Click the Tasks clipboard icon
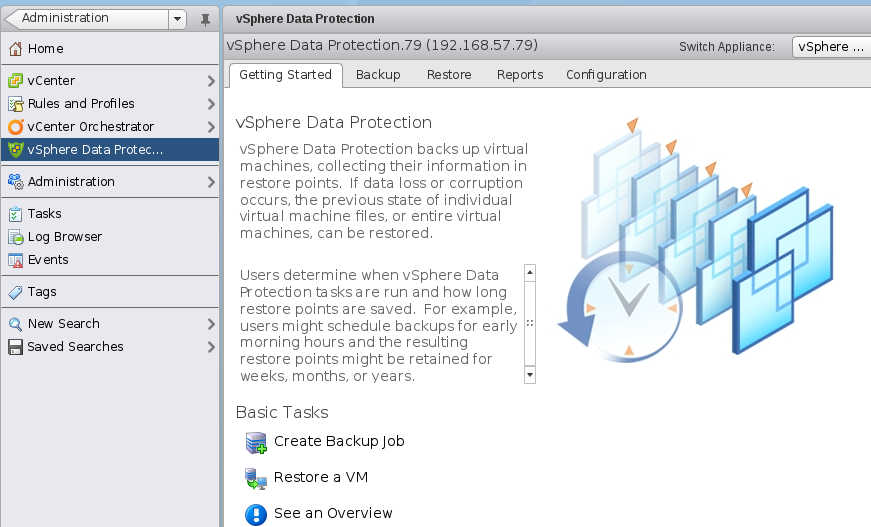This screenshot has width=871, height=527. tap(16, 214)
